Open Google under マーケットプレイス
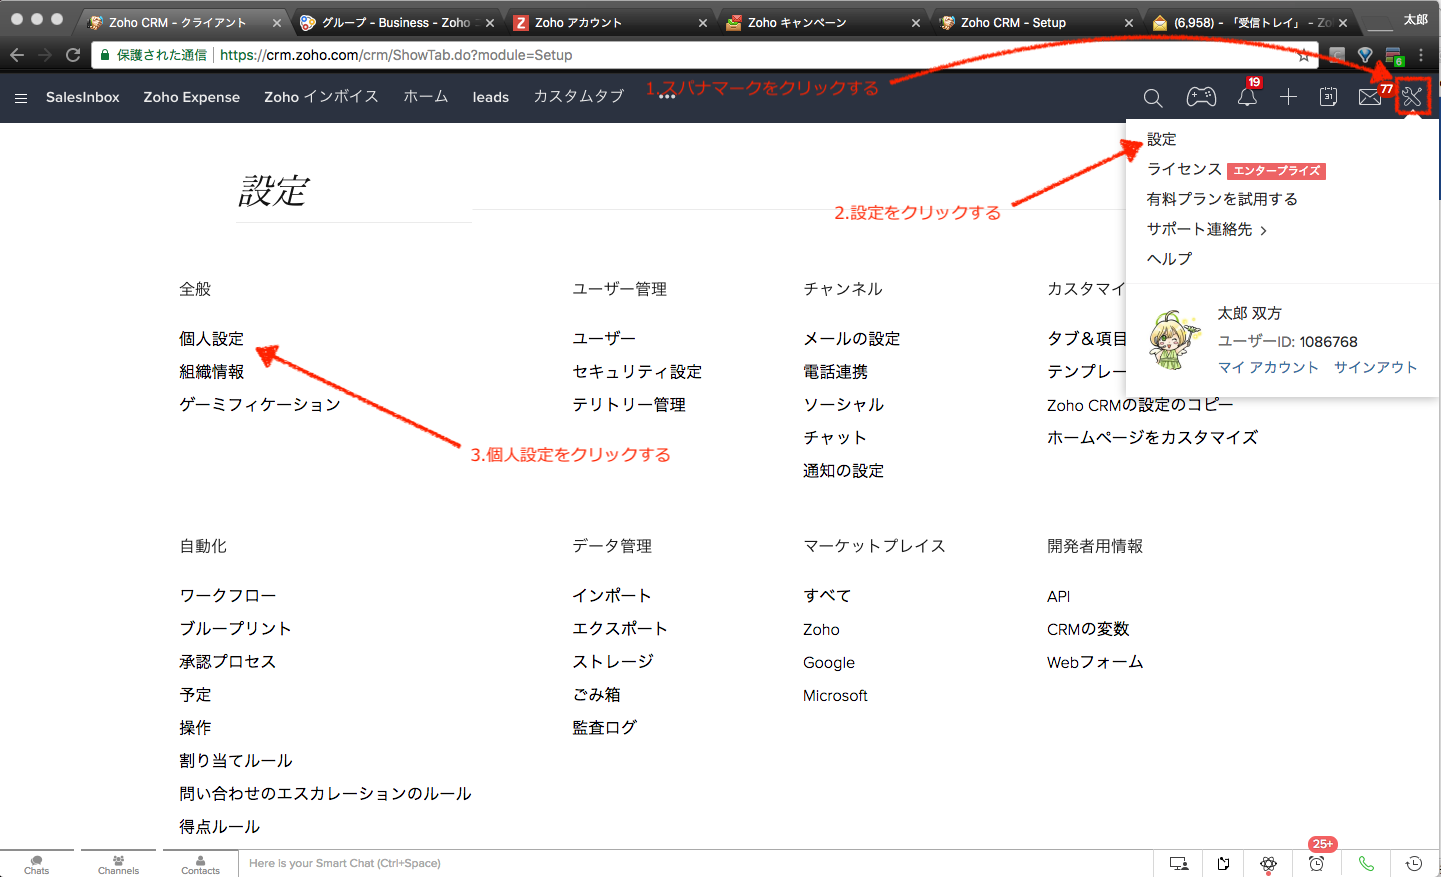 click(x=829, y=662)
